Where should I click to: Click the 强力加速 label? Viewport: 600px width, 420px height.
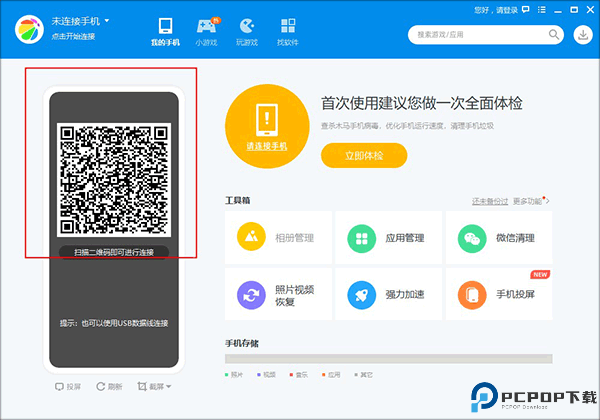click(405, 294)
